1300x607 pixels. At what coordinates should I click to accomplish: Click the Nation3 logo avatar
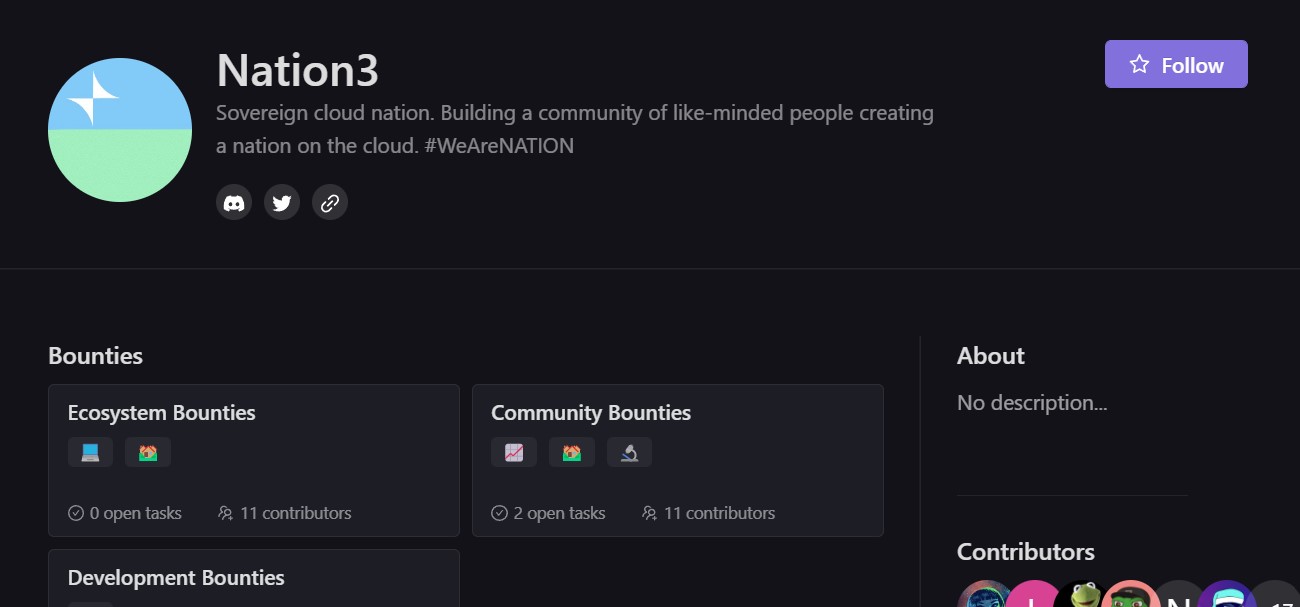point(120,130)
